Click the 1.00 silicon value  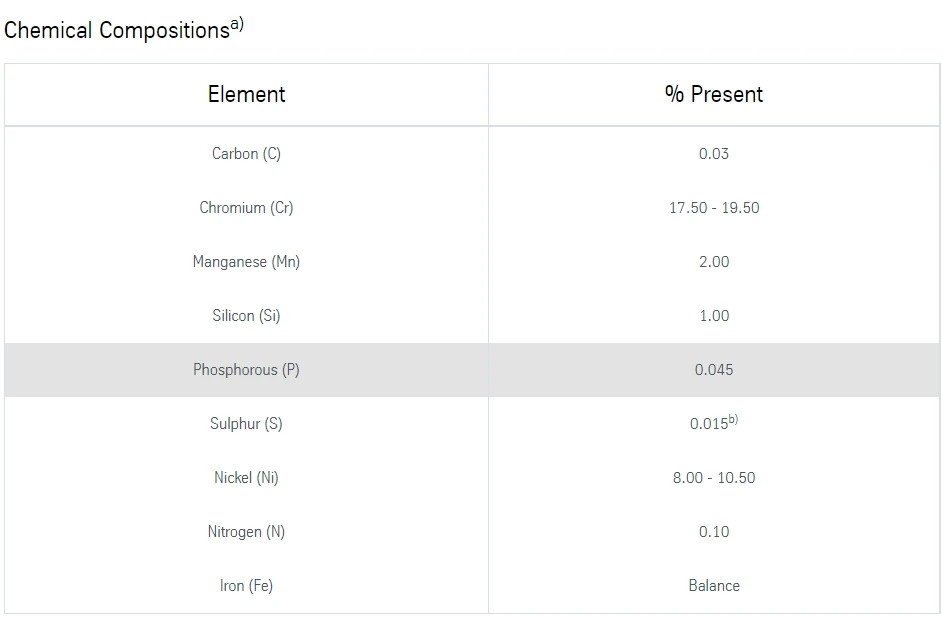pyautogui.click(x=714, y=316)
